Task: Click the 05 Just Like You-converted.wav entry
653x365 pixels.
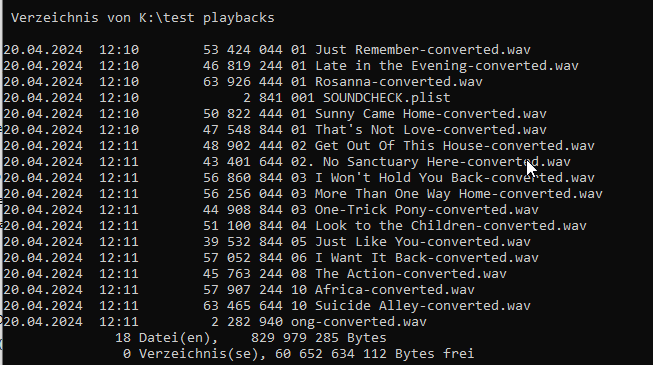Action: tap(411, 242)
